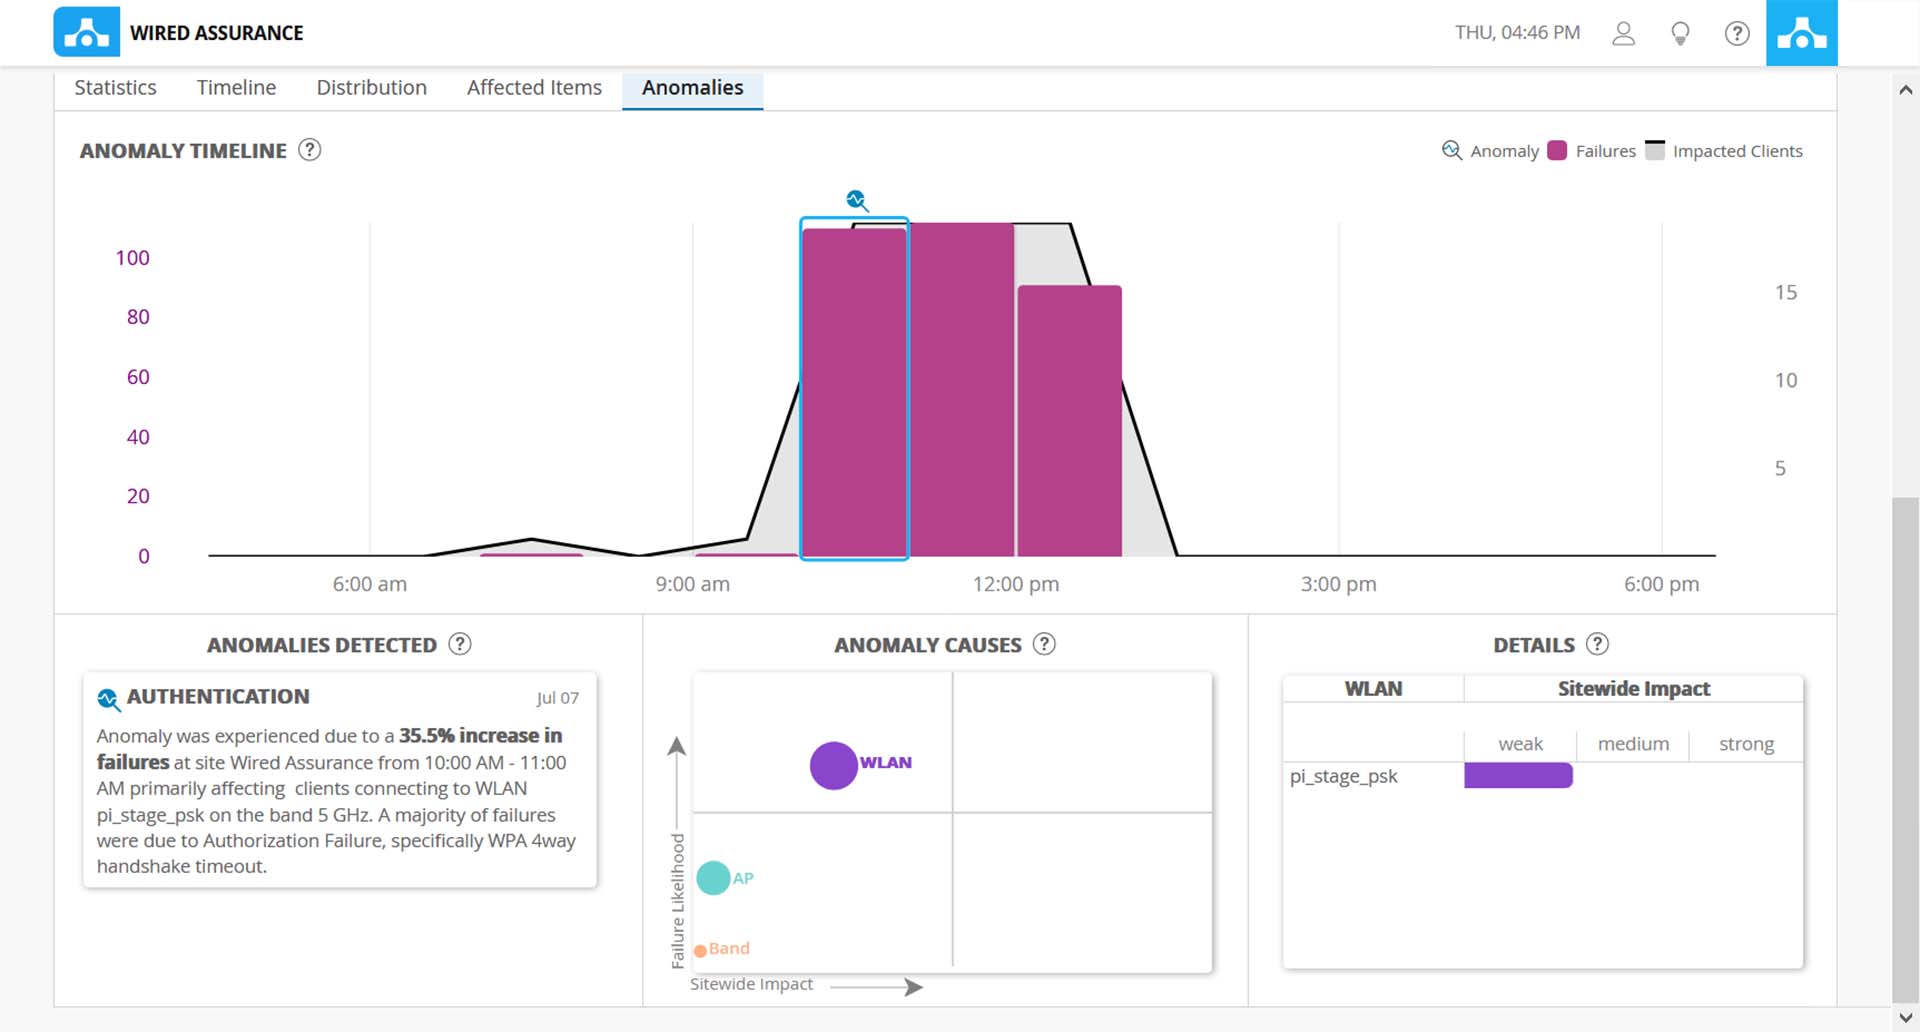Open the help question mark in header
This screenshot has height=1032, width=1920.
pos(1737,33)
